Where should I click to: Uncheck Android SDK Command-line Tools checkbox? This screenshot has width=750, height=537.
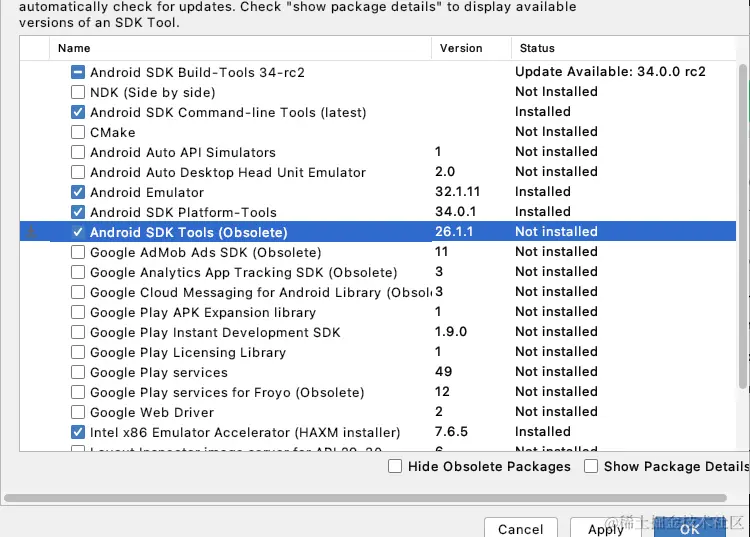click(x=77, y=112)
